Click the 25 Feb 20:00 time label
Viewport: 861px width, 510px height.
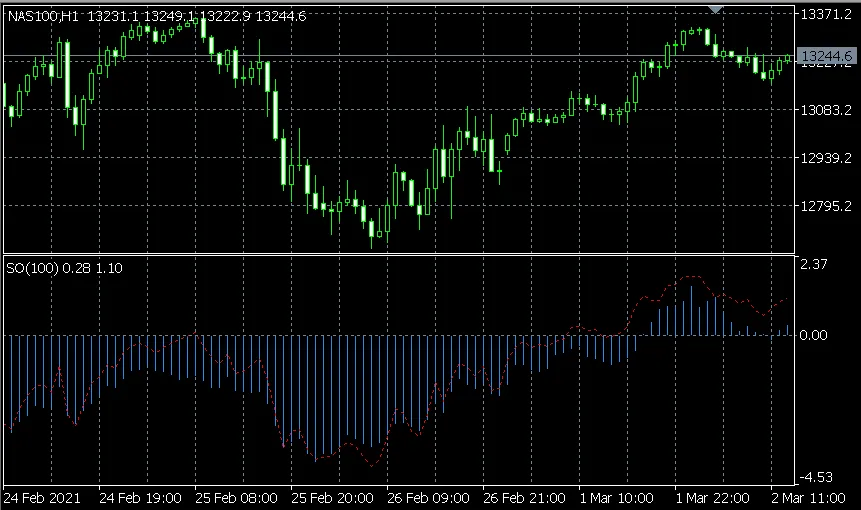[x=332, y=498]
